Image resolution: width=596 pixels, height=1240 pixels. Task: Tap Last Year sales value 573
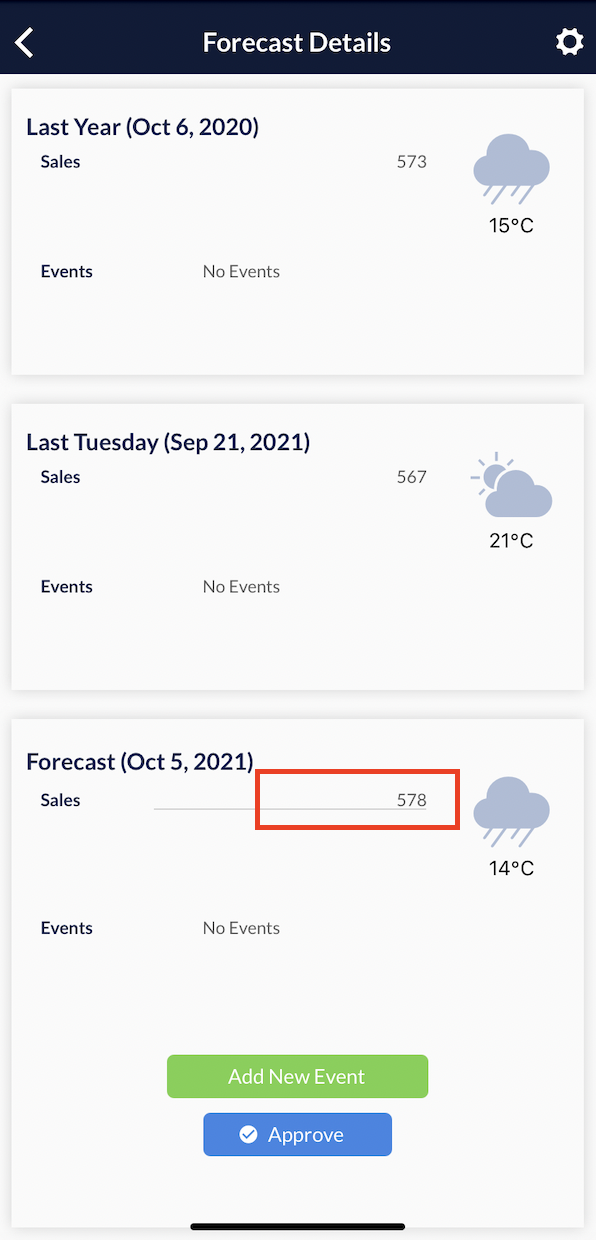tap(412, 161)
